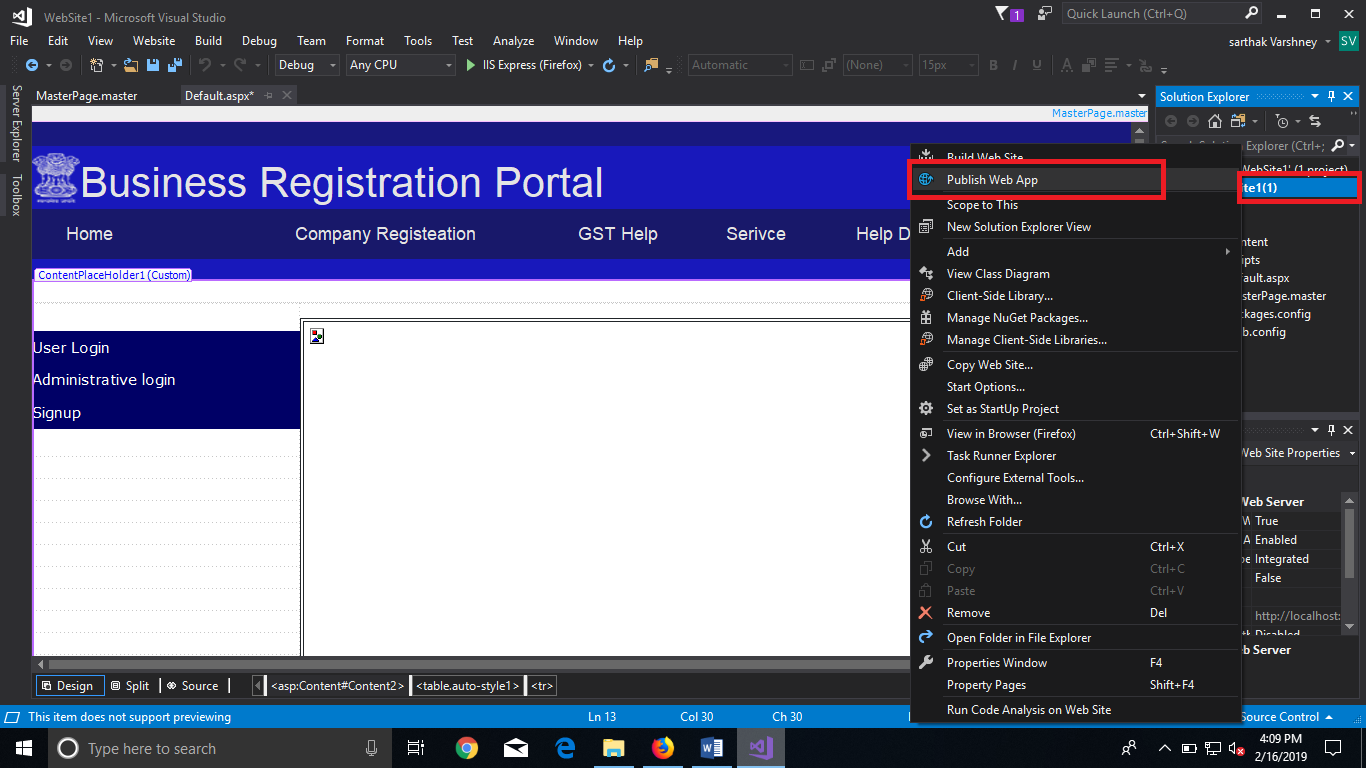Image resolution: width=1366 pixels, height=768 pixels.
Task: Click the GST Help navigation link
Action: coord(618,234)
